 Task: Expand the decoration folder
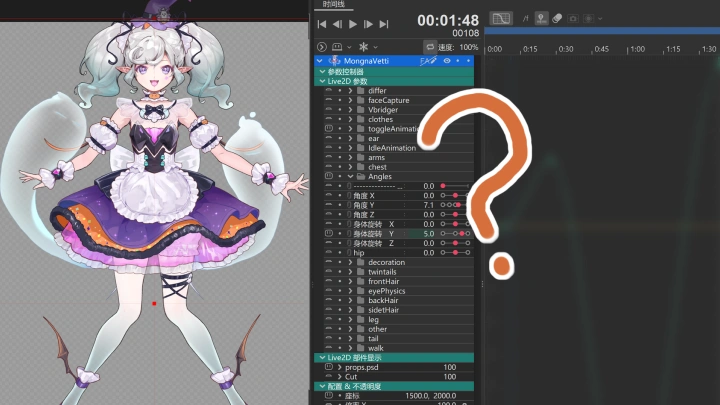(x=350, y=262)
